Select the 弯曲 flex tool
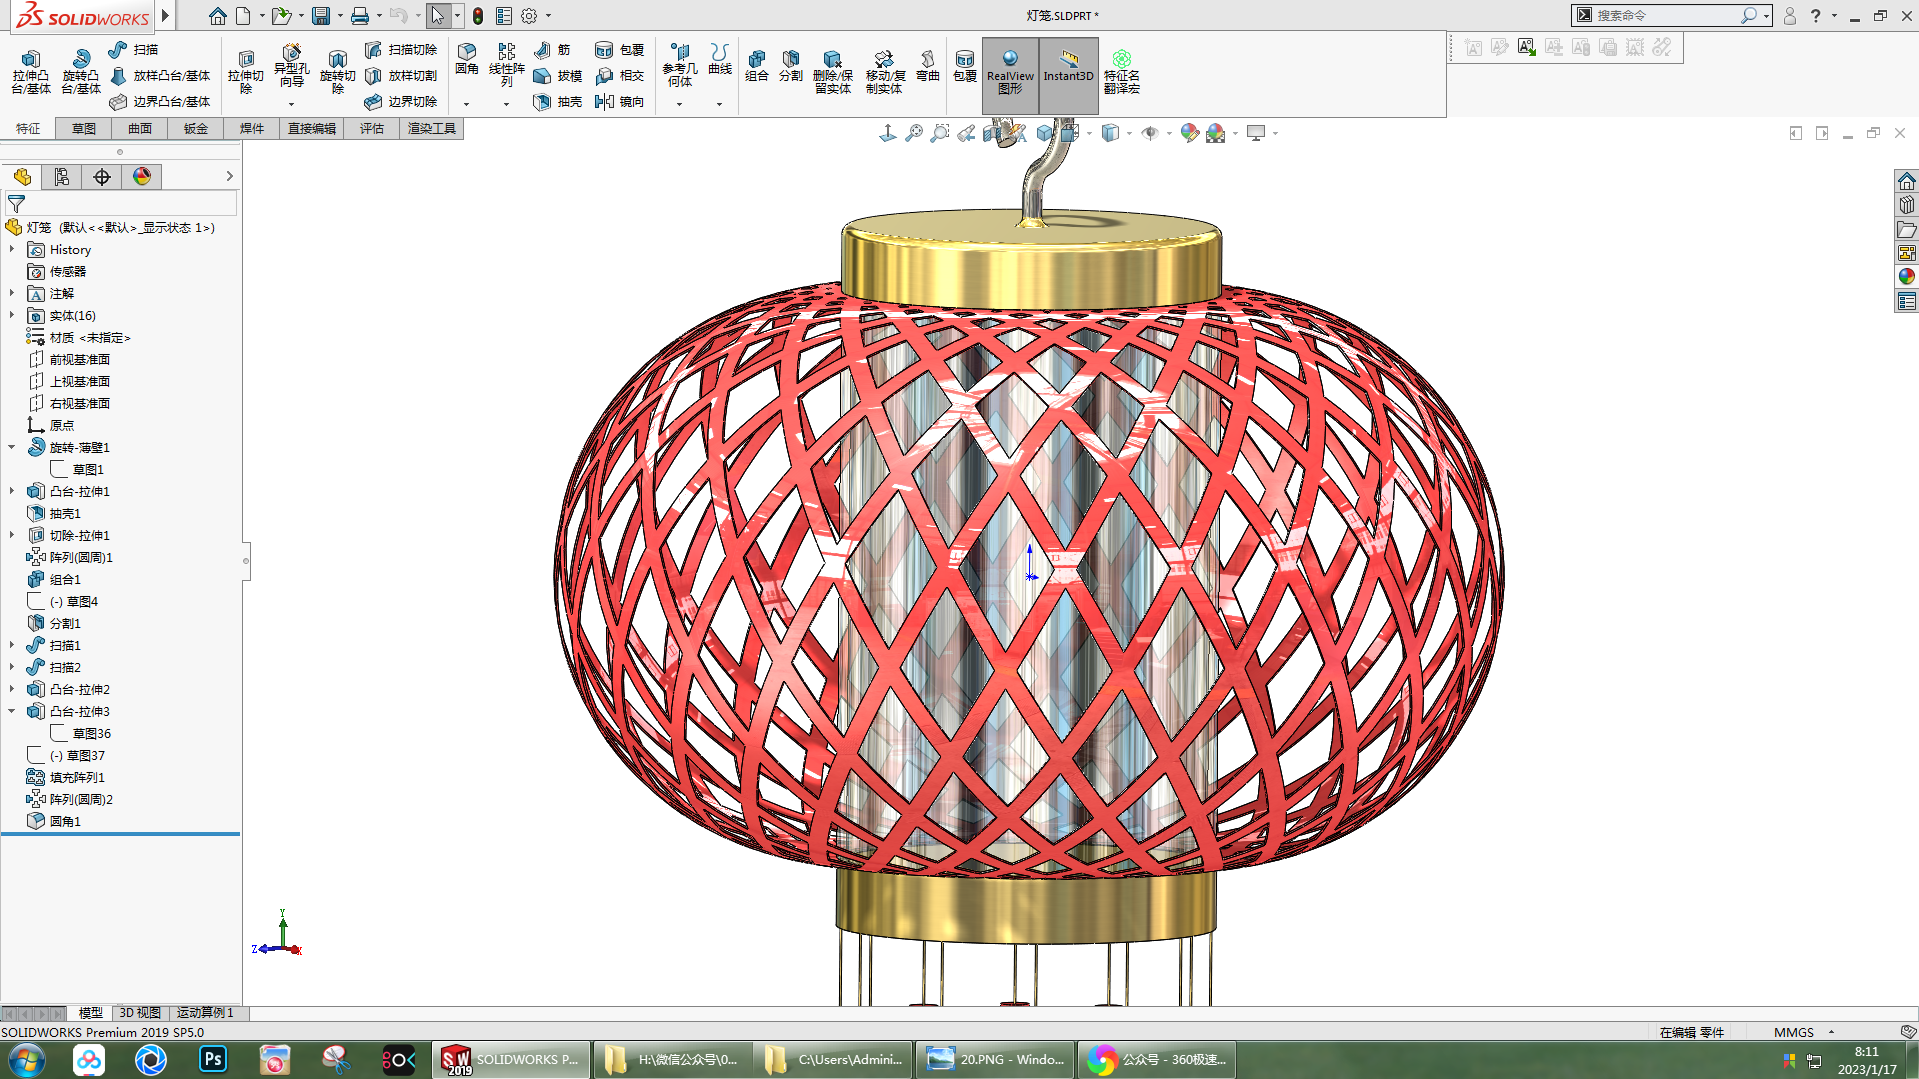This screenshot has width=1919, height=1079. pos(928,66)
